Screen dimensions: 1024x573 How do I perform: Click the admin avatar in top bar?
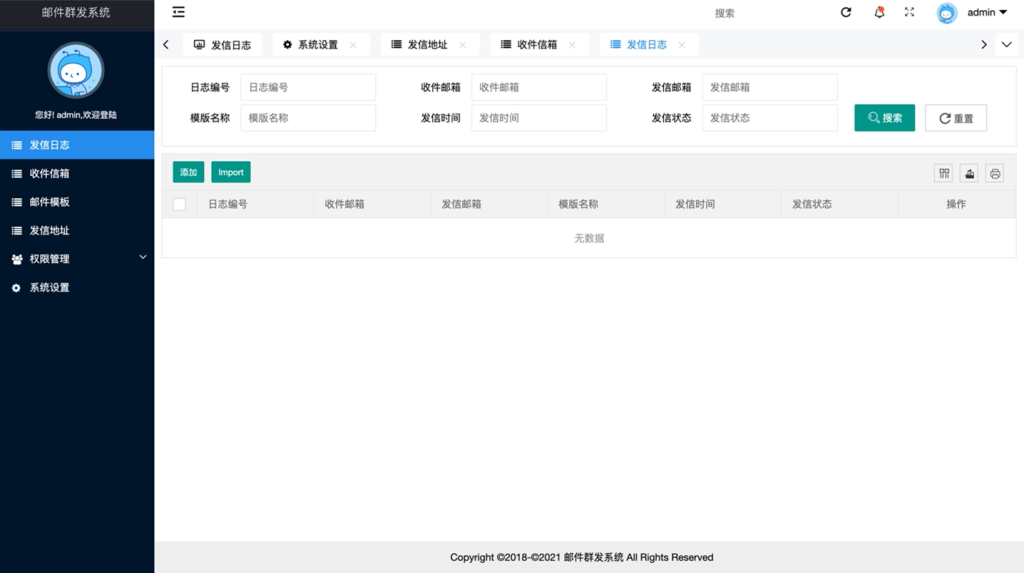point(946,12)
